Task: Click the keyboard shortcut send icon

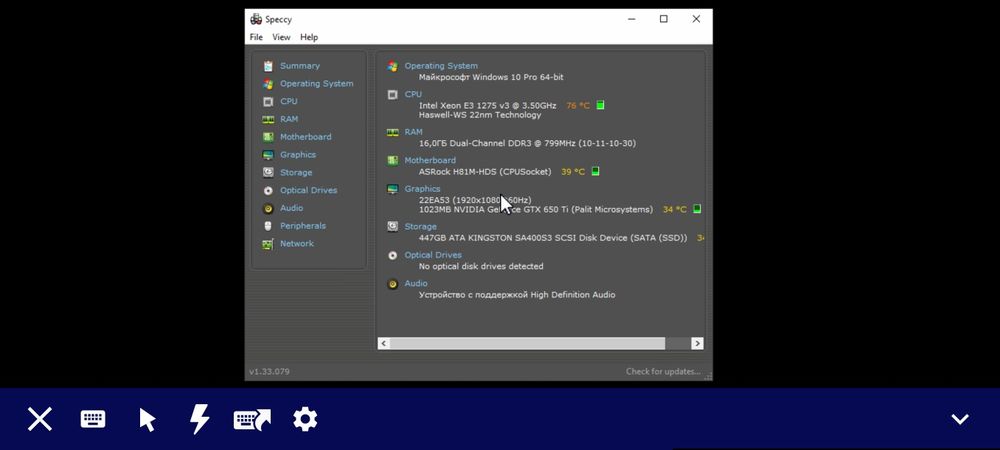Action: point(252,419)
